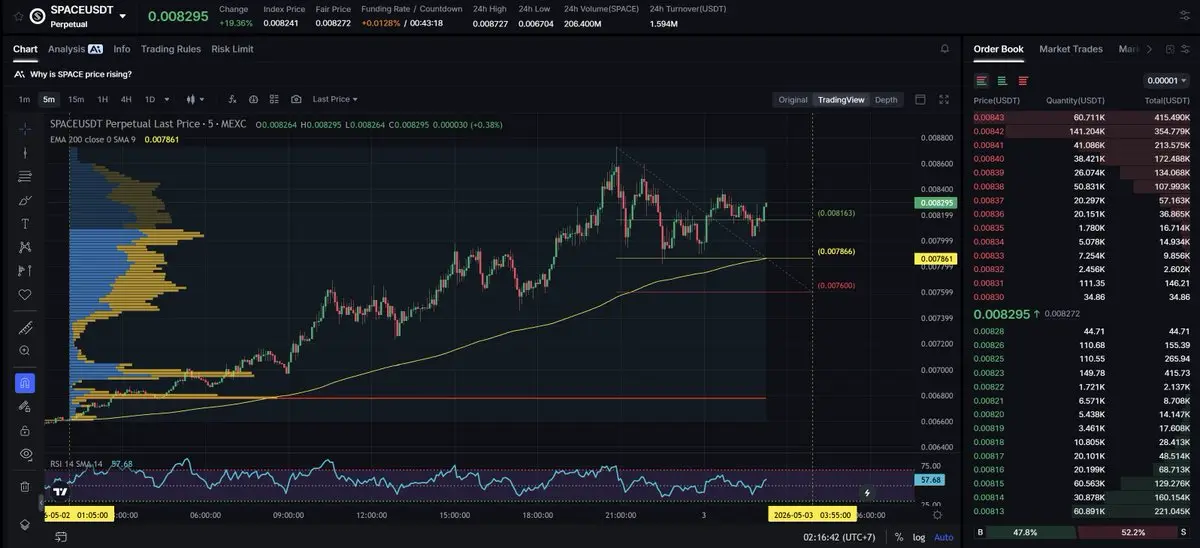
Task: Click the notification bell icon
Action: coord(945,49)
